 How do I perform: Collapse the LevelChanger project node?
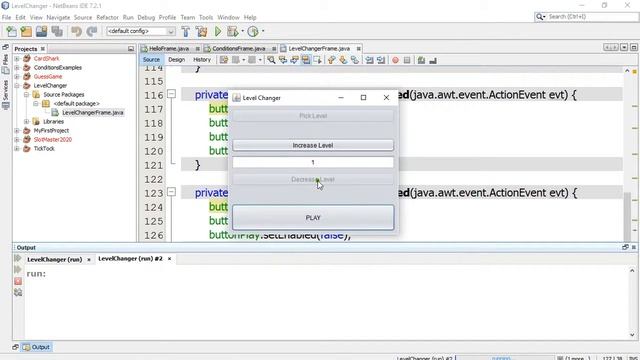point(17,86)
